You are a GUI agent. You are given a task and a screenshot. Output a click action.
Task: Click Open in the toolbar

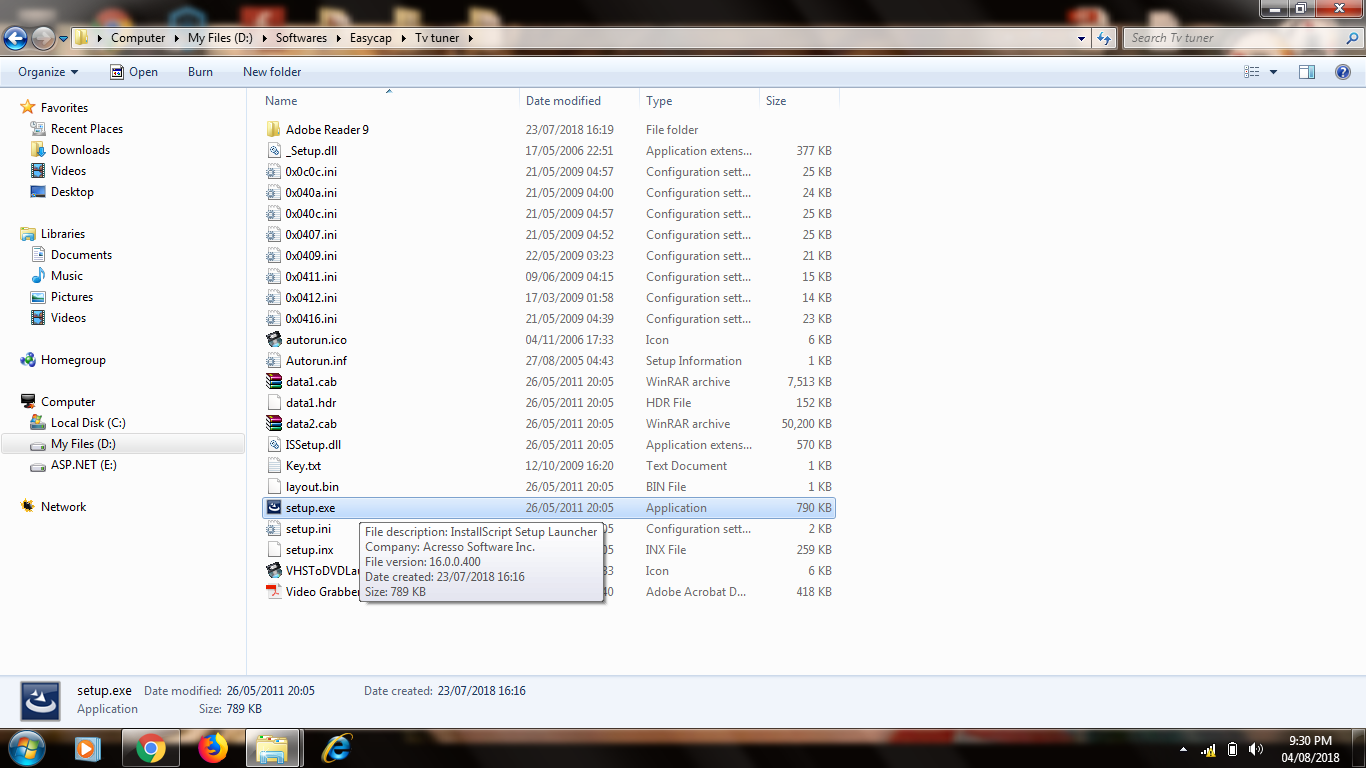click(x=133, y=72)
